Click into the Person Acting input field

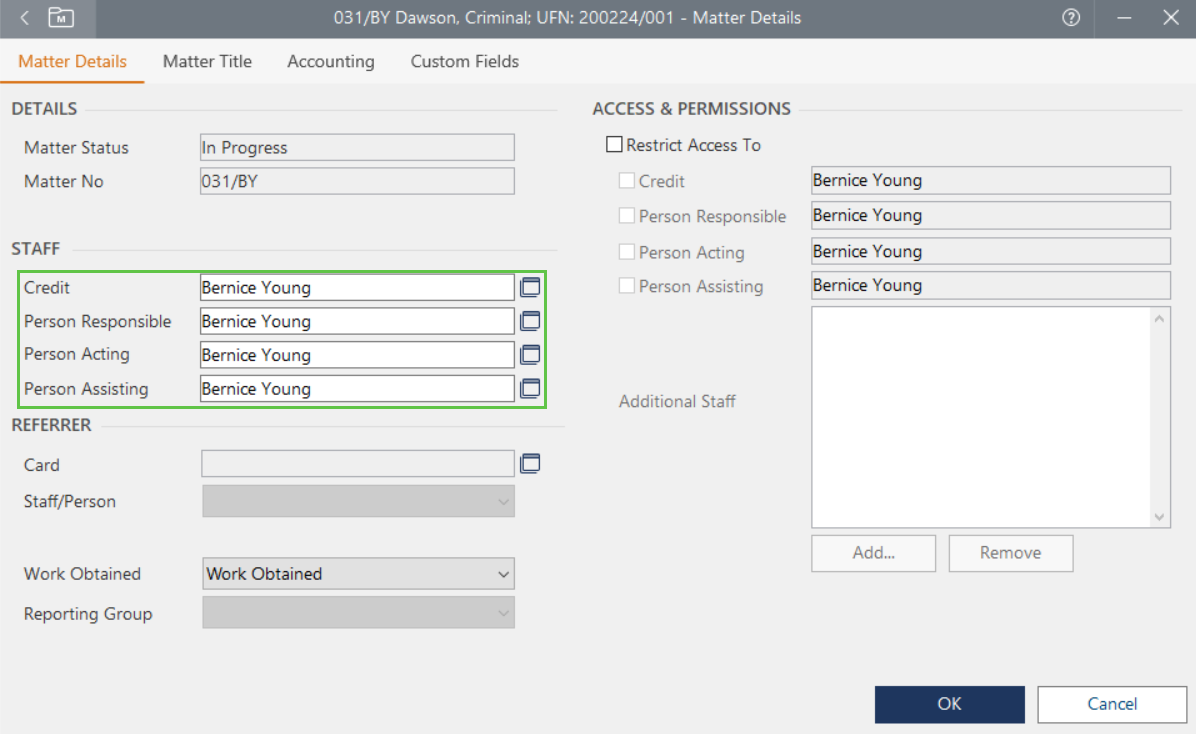pyautogui.click(x=356, y=355)
